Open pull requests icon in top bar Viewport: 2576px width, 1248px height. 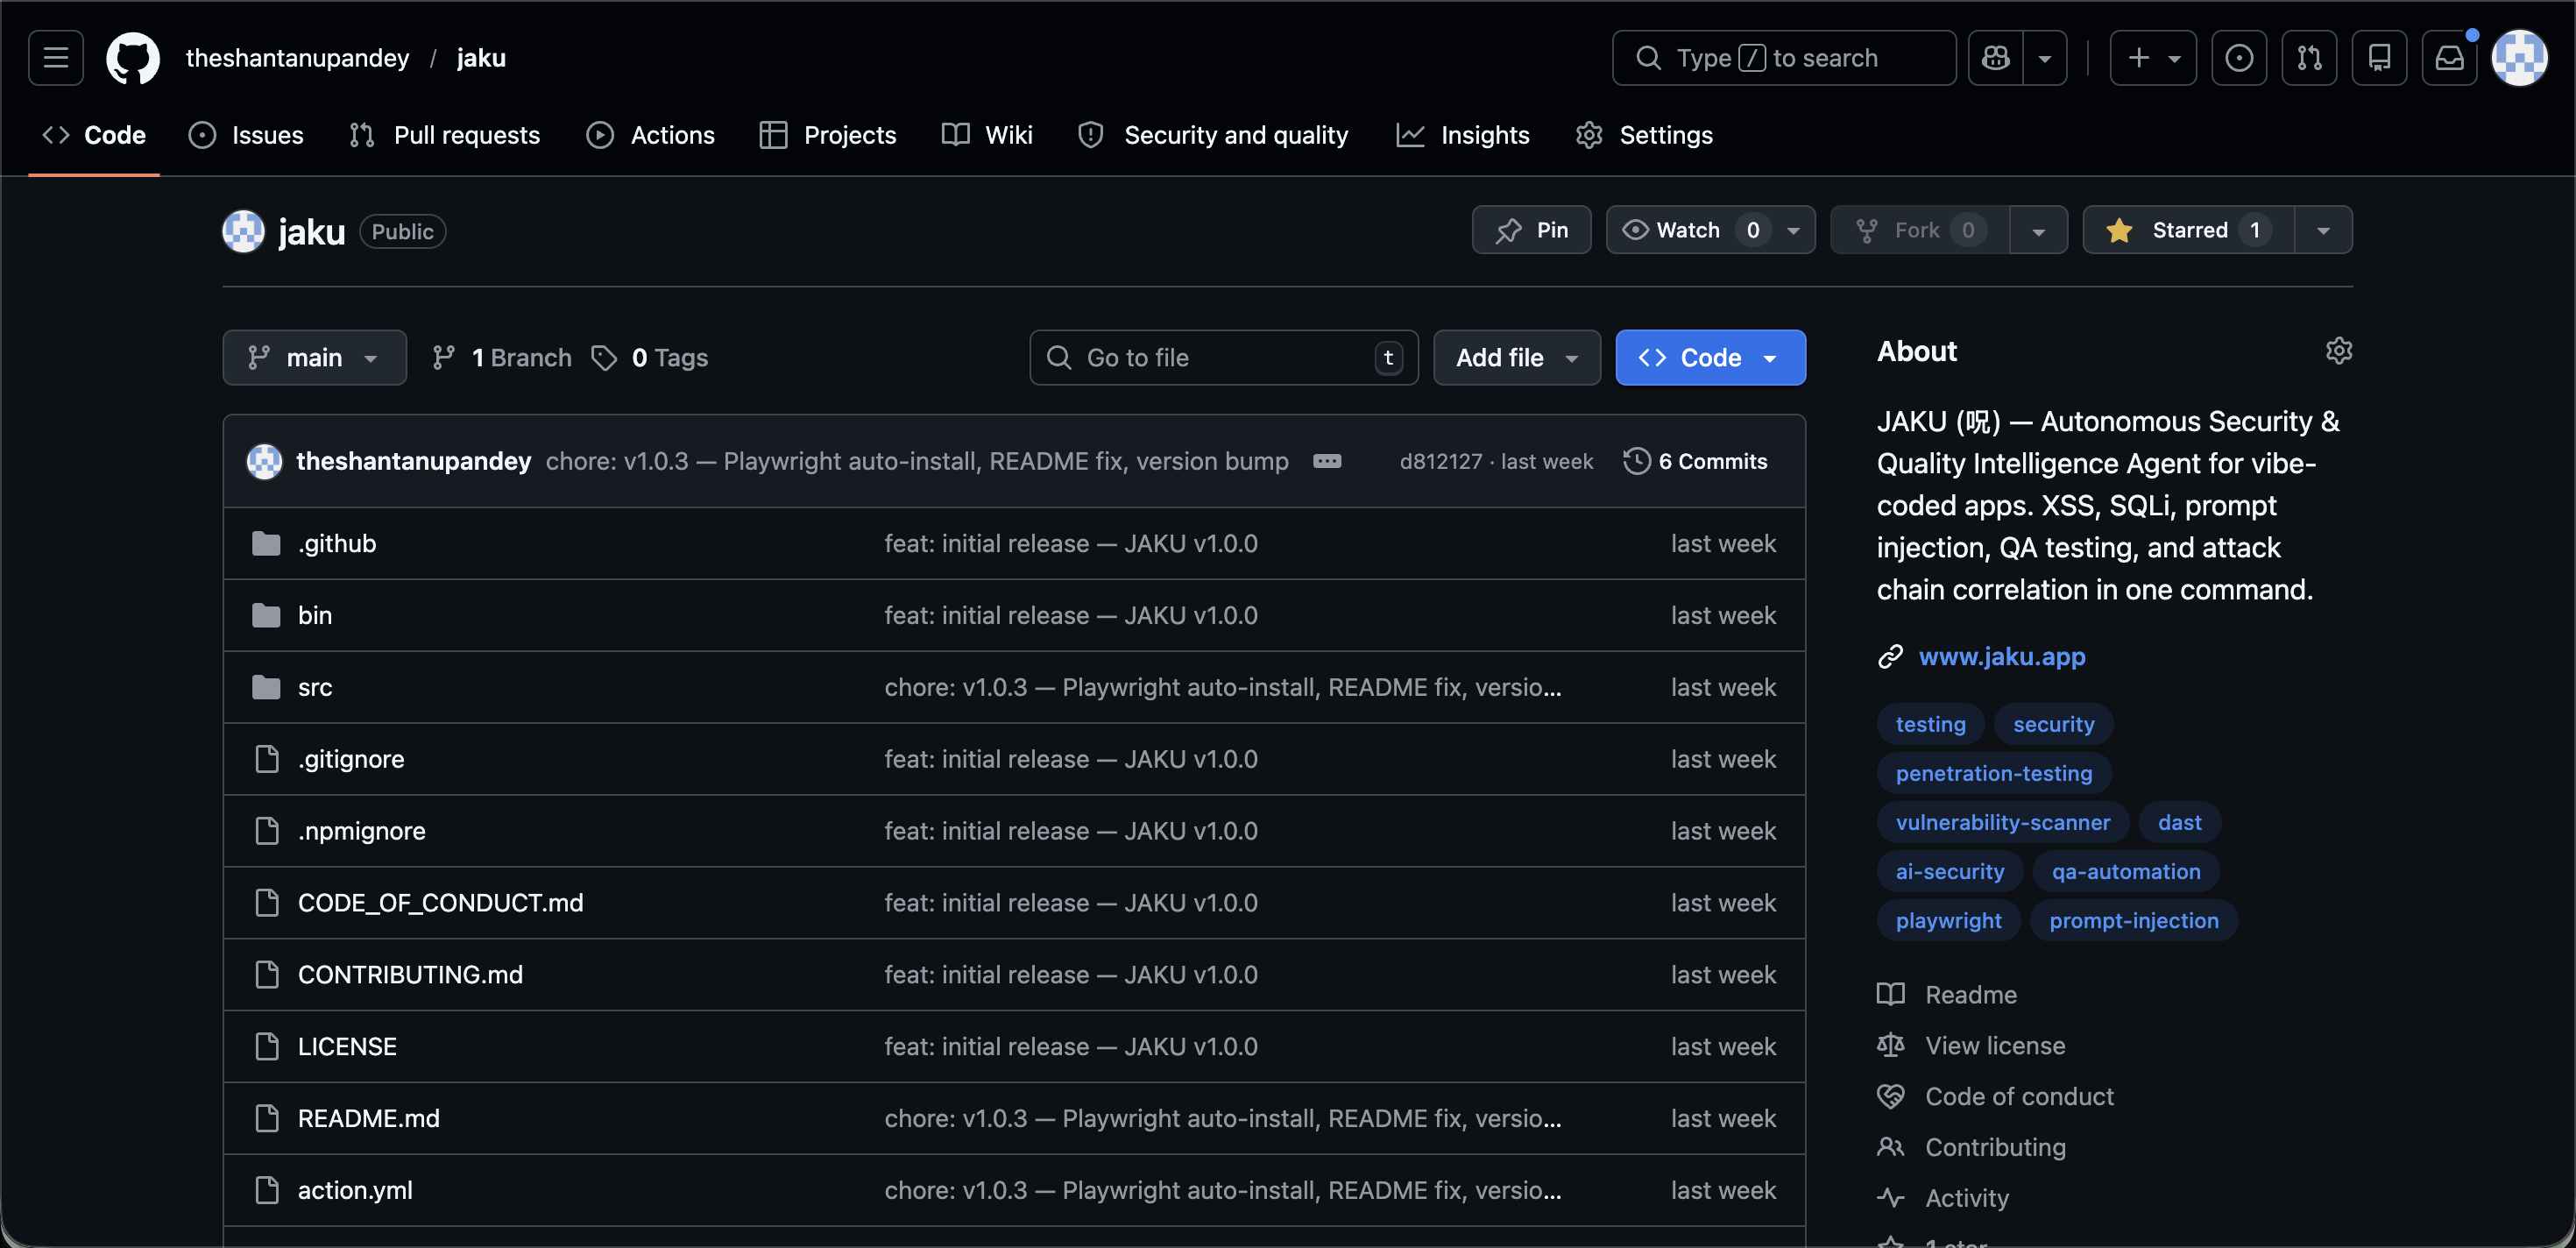tap(2309, 58)
